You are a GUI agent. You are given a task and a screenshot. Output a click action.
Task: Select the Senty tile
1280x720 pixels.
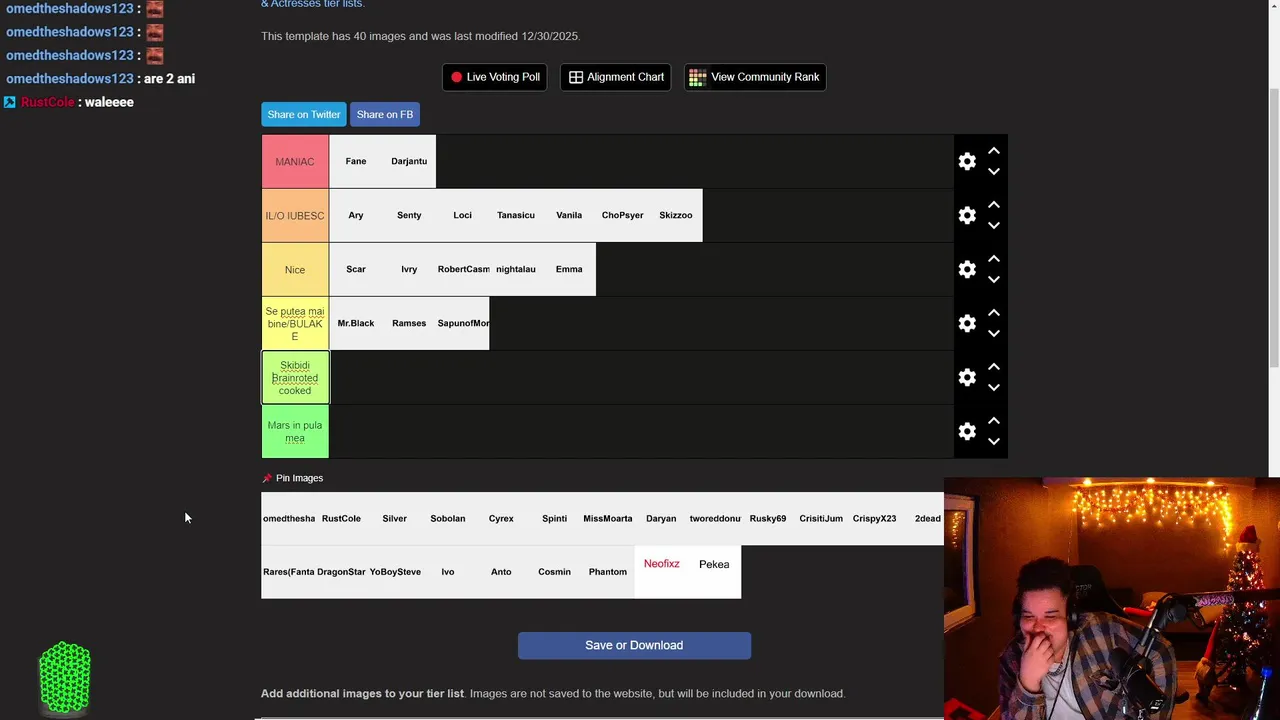(409, 215)
